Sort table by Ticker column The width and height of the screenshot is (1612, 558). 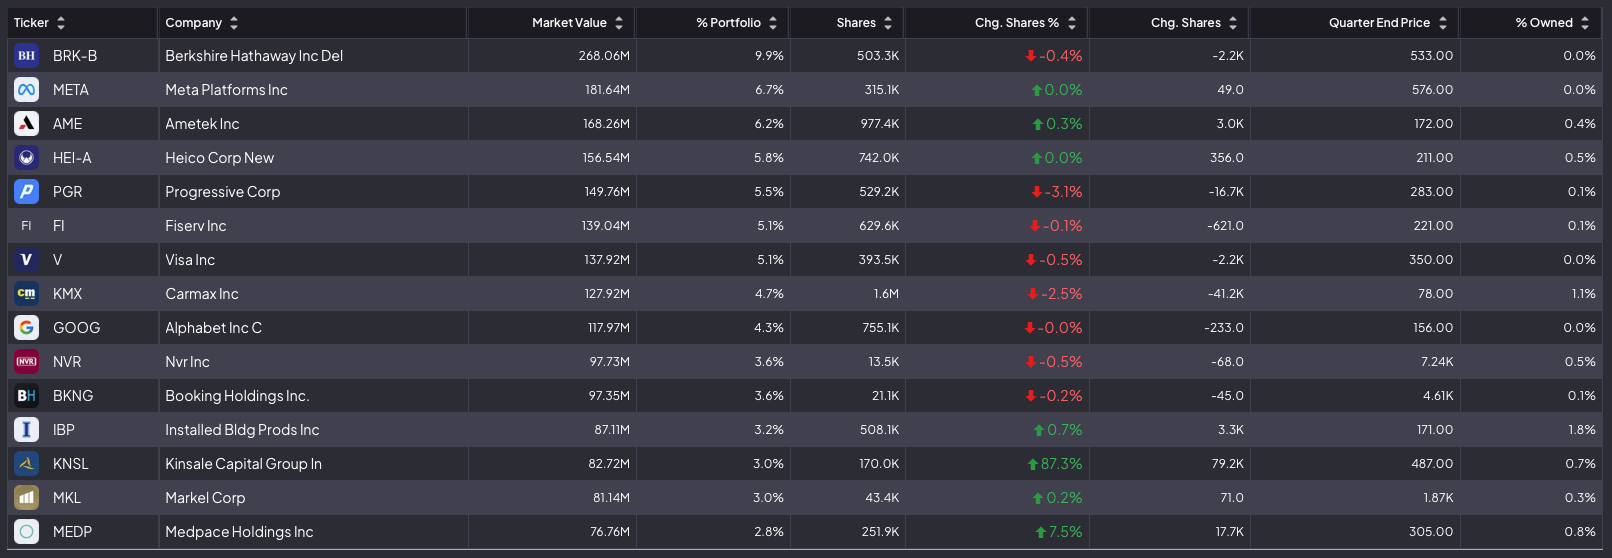[40, 23]
